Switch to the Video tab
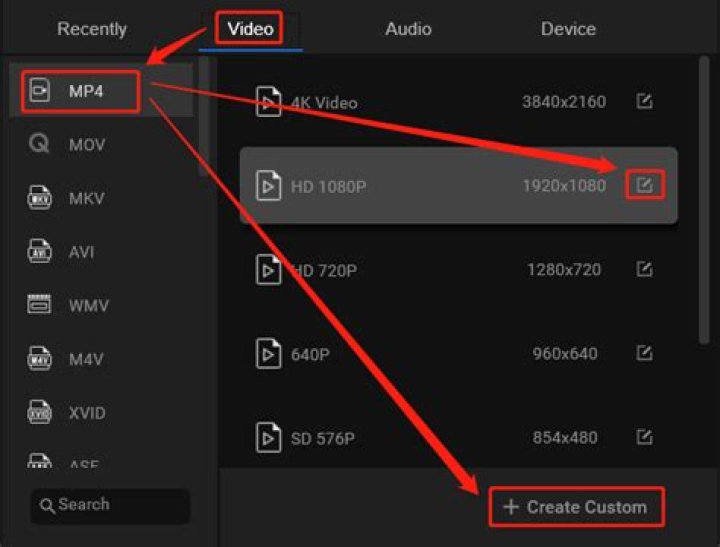The image size is (720, 547). tap(250, 29)
